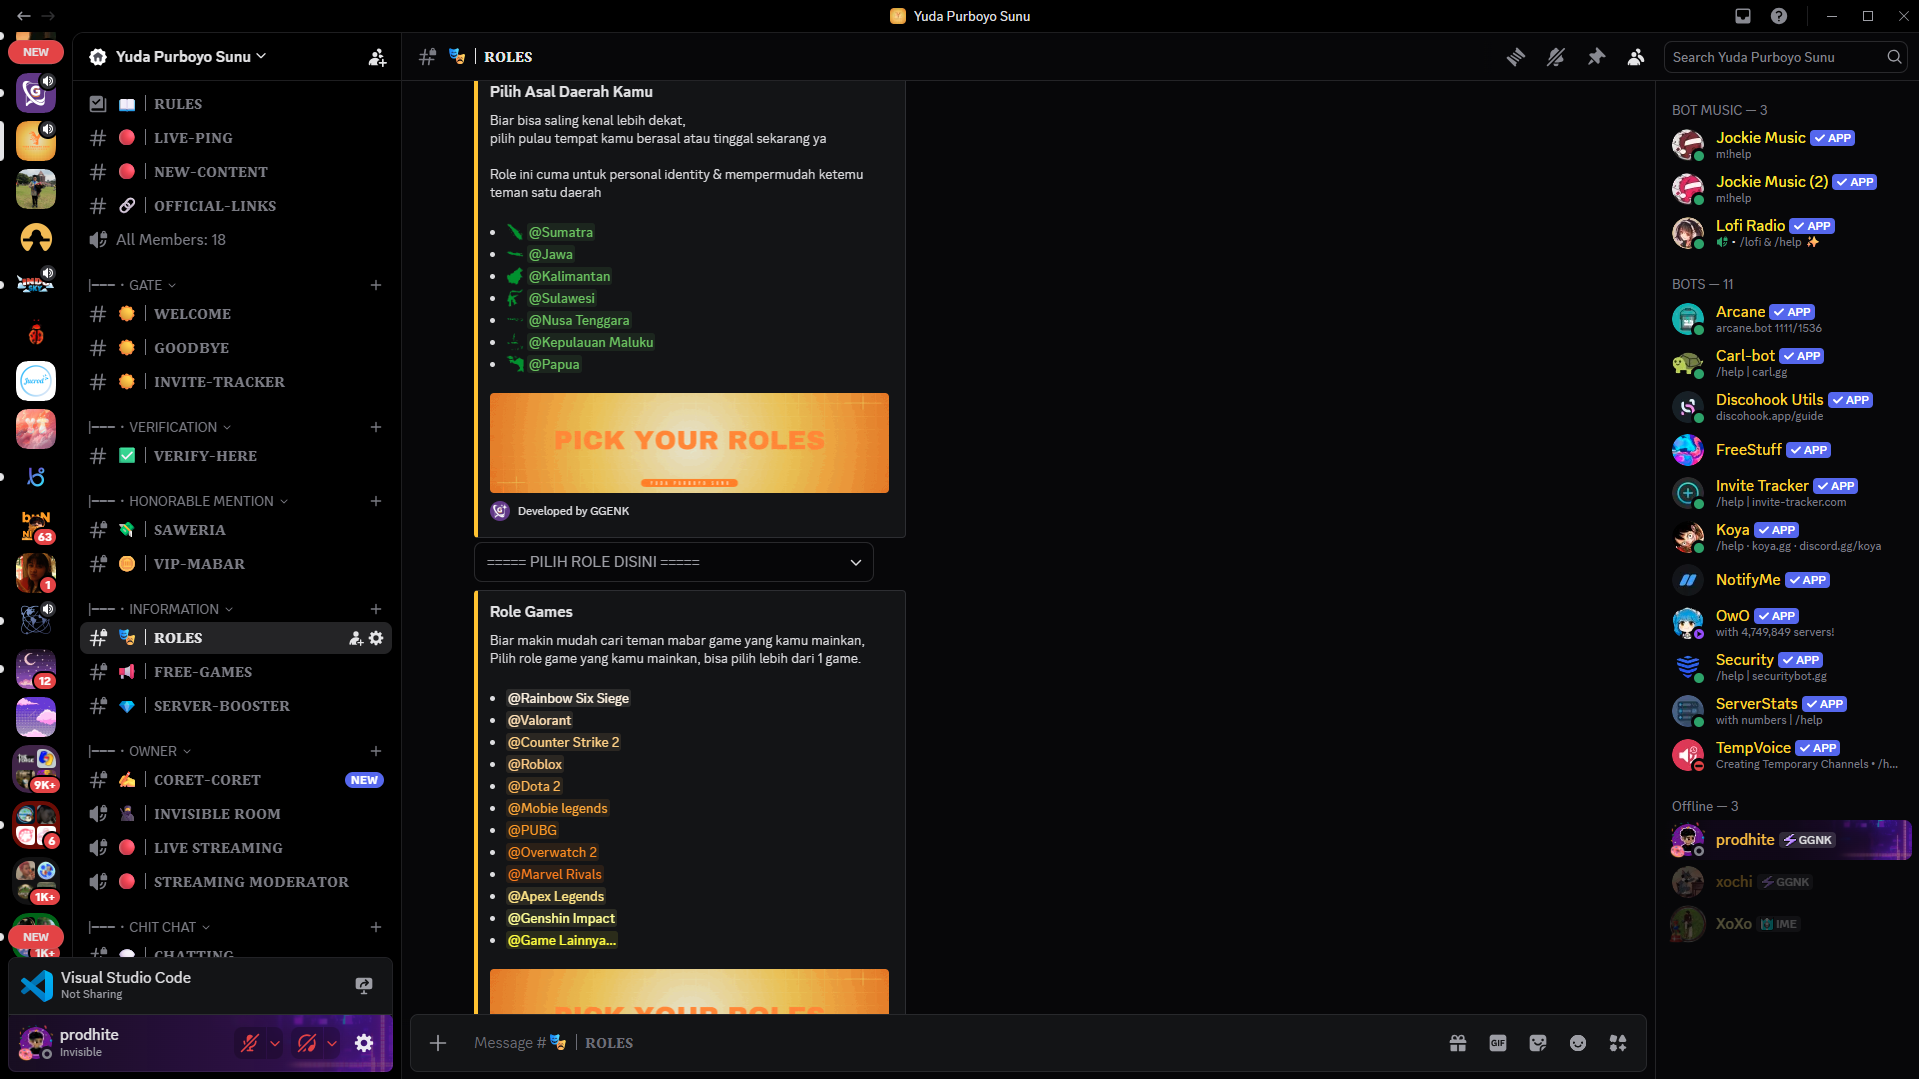Collapse the VERIFICATION category
Image resolution: width=1919 pixels, height=1079 pixels.
pos(160,427)
